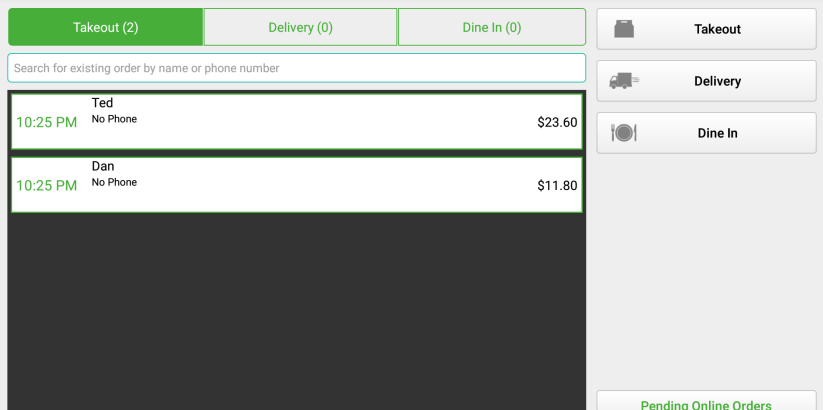Open Pending Online Orders
Viewport: 823px width, 410px height.
706,403
